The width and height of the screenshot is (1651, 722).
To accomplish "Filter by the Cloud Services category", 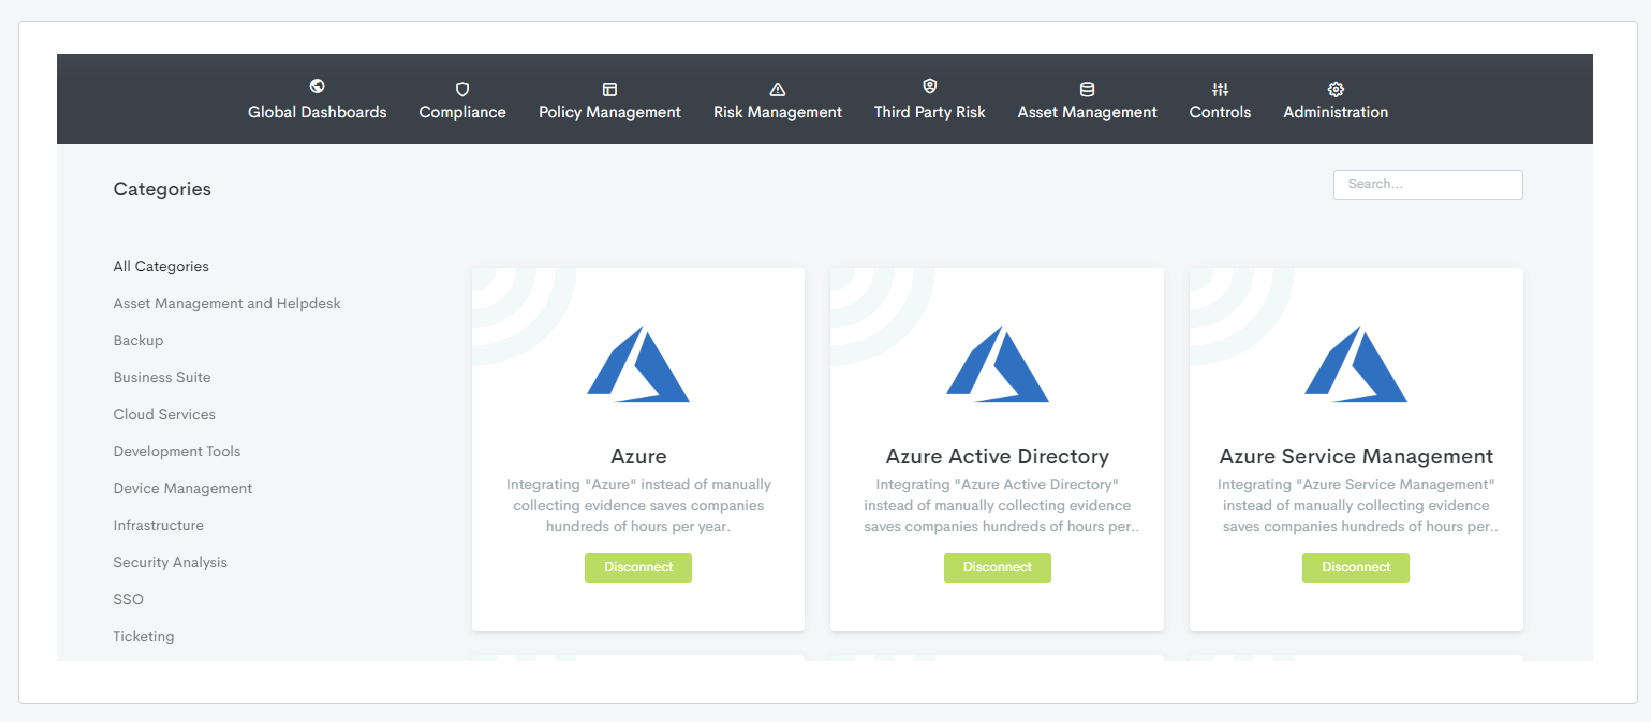I will [164, 414].
